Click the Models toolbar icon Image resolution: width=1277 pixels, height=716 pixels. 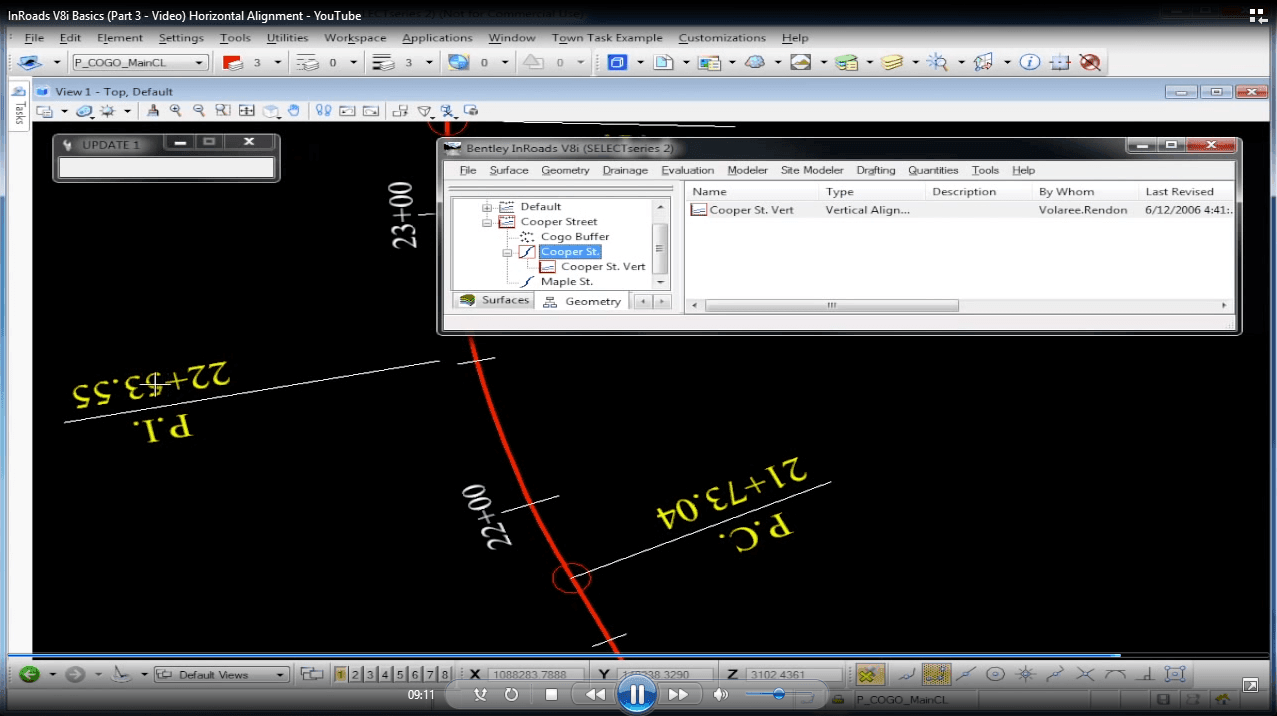click(x=617, y=62)
